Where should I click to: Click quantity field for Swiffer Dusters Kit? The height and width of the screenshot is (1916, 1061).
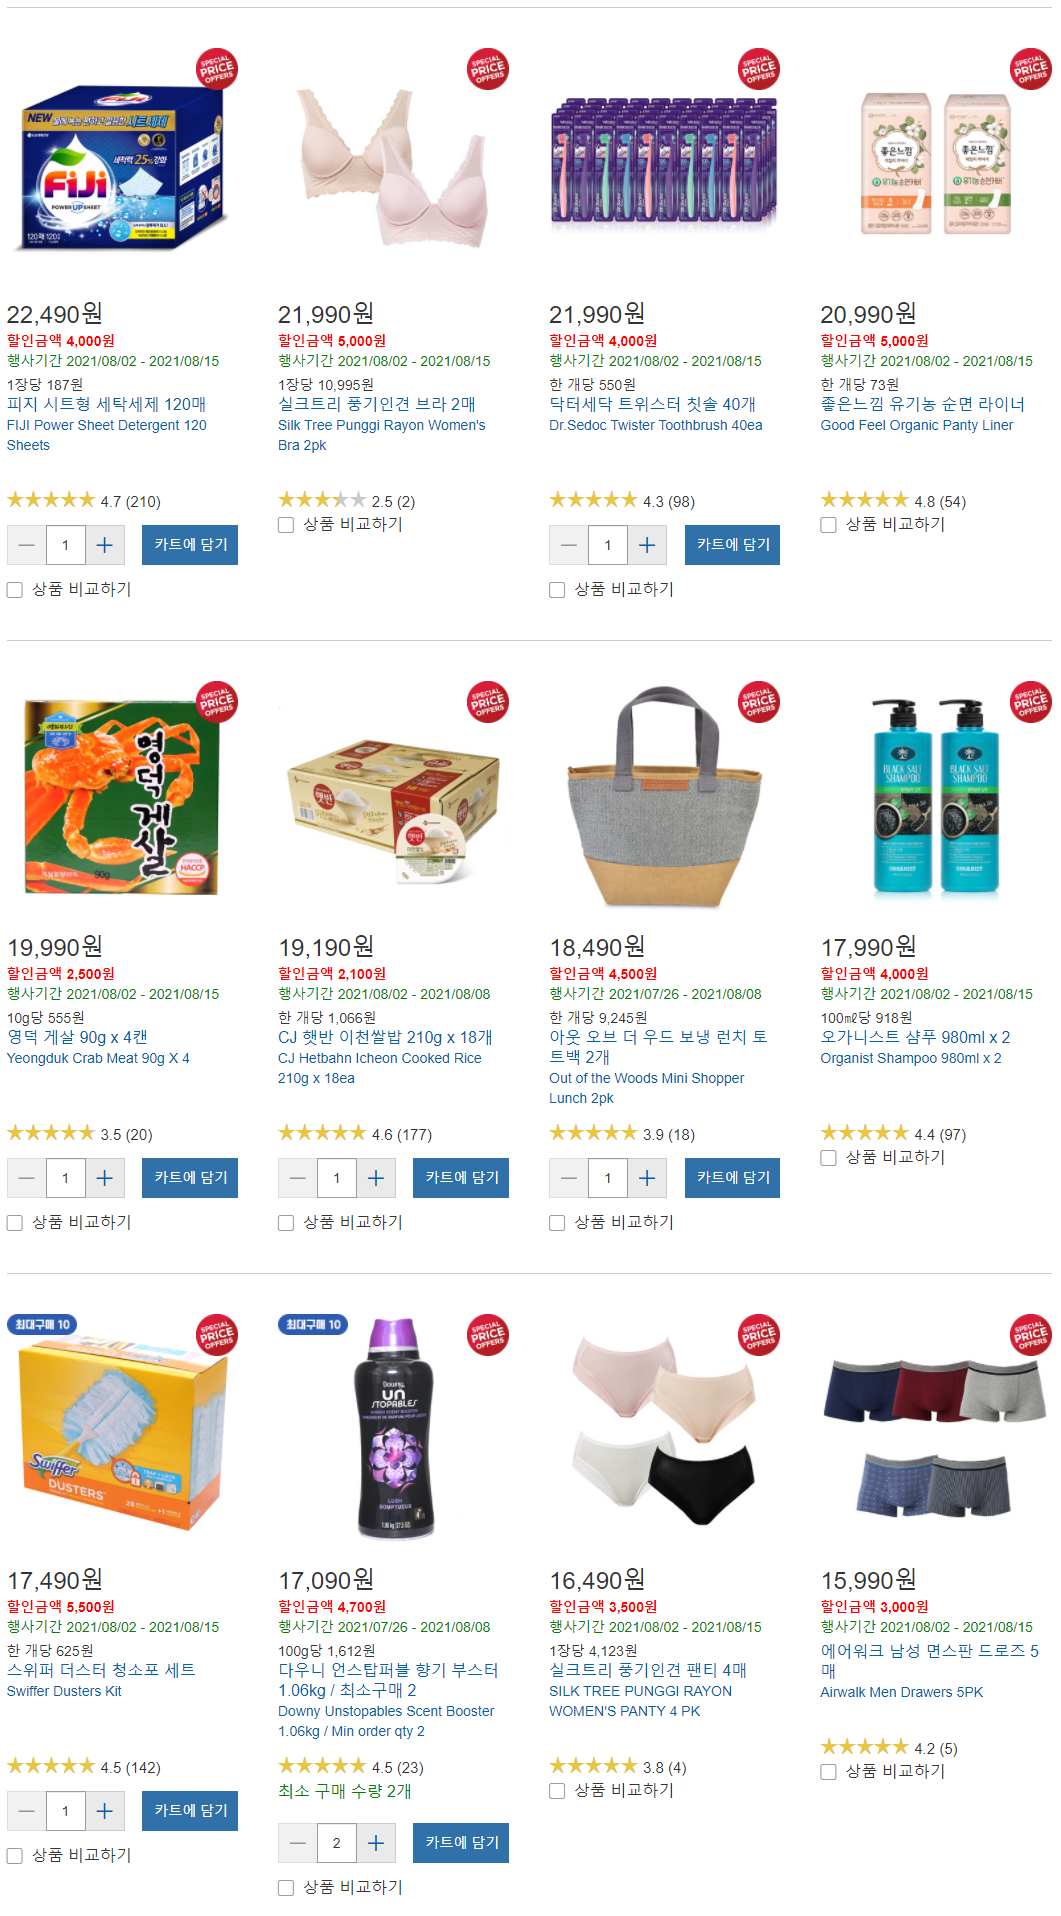[66, 1811]
